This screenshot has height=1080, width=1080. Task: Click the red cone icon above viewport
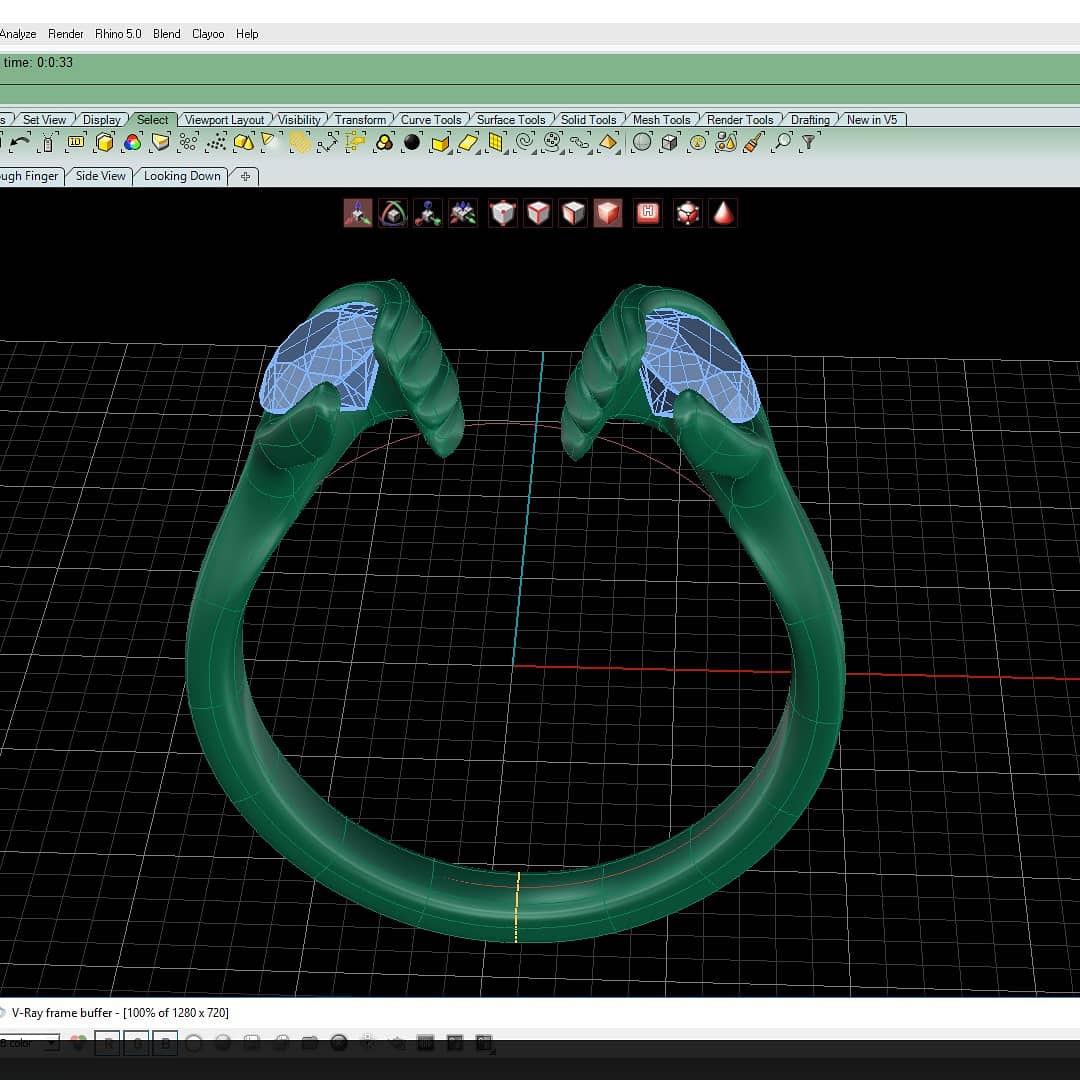[723, 213]
